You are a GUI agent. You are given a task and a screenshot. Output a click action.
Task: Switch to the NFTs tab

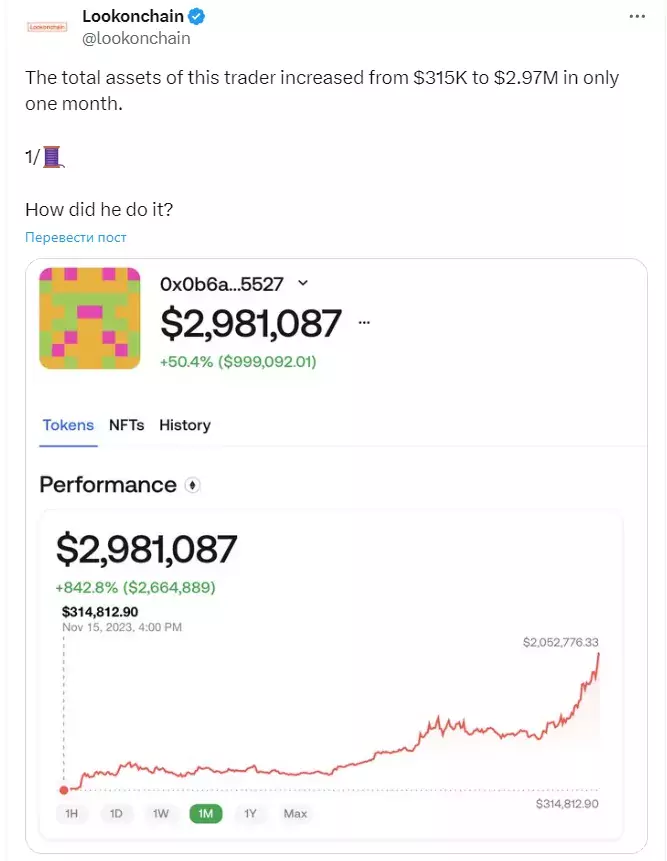126,425
